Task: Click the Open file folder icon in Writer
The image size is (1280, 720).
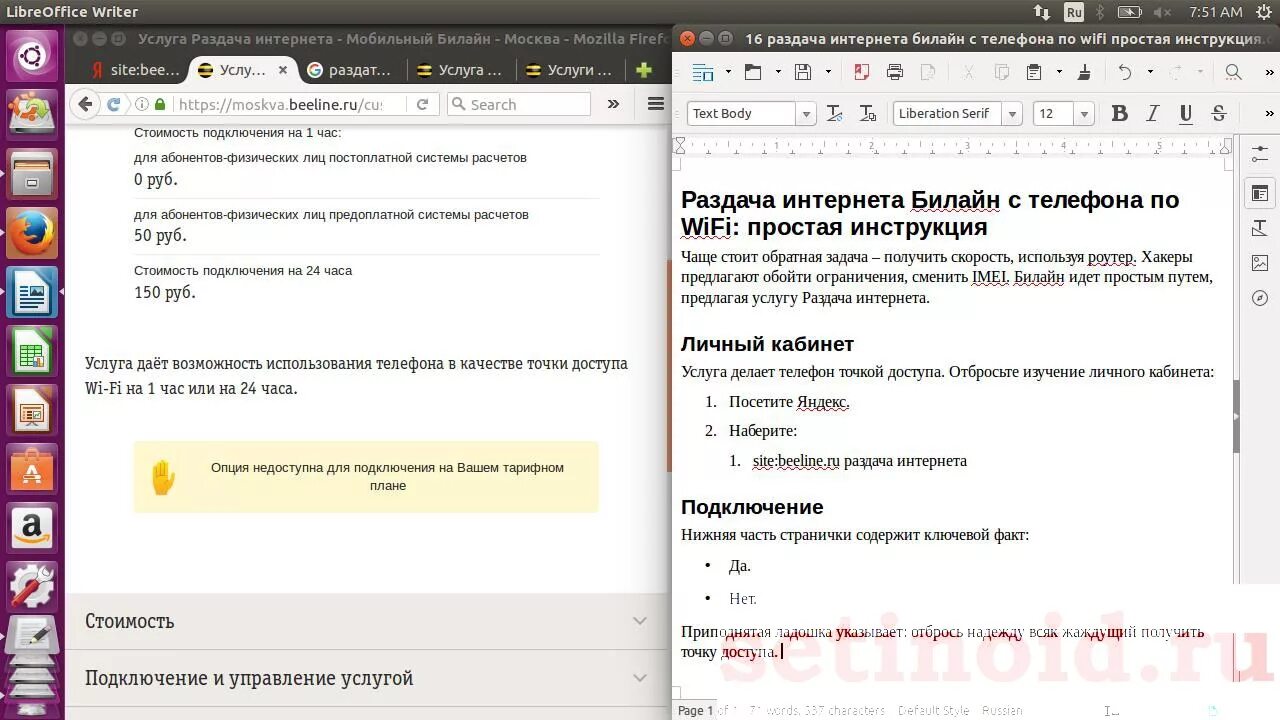Action: coord(752,72)
